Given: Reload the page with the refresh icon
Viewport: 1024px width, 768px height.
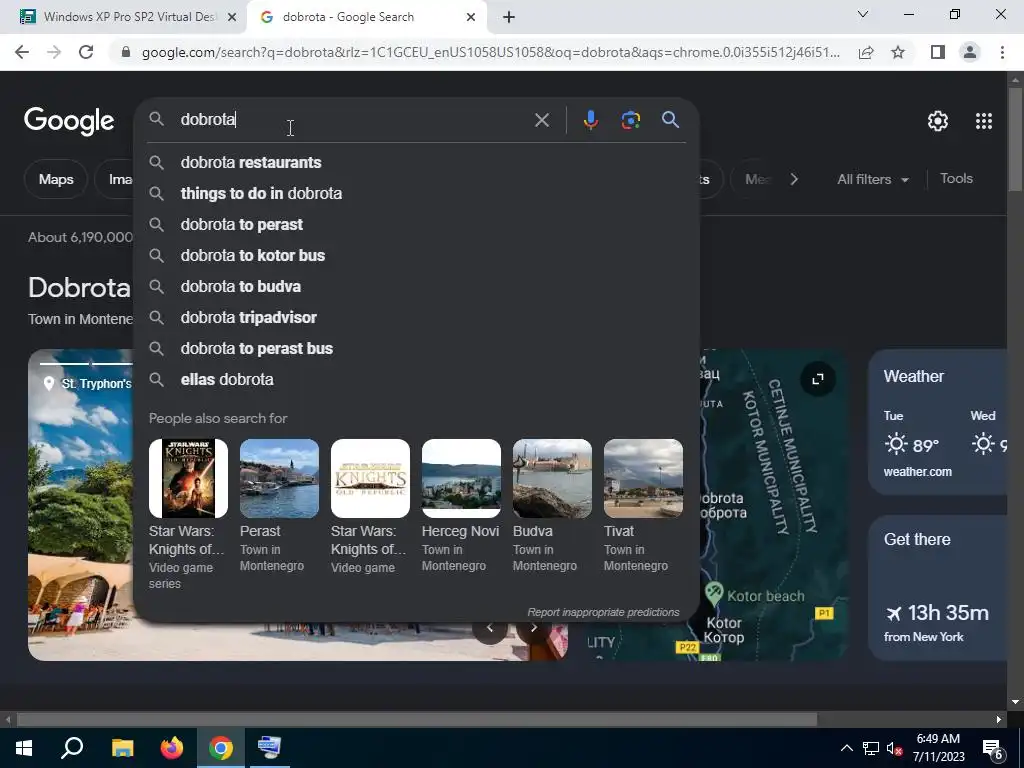Looking at the screenshot, I should pyautogui.click(x=86, y=52).
